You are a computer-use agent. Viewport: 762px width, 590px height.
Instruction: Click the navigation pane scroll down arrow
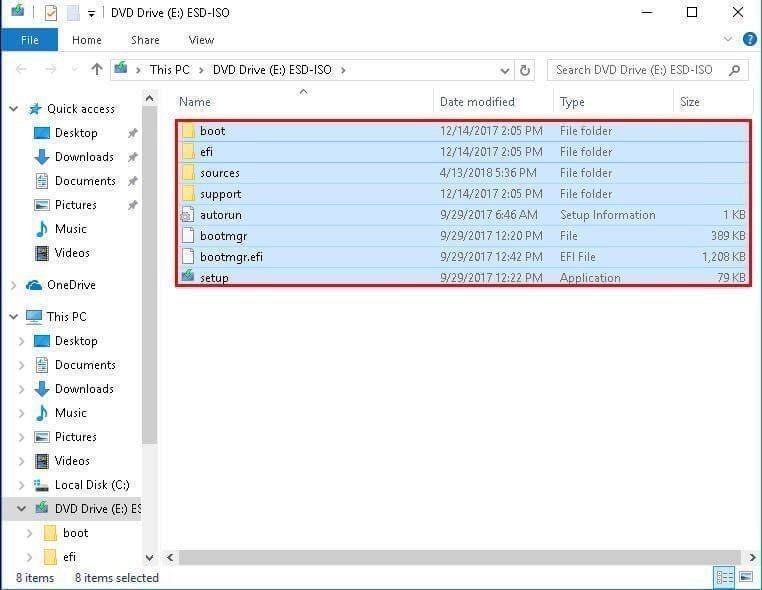coord(150,557)
